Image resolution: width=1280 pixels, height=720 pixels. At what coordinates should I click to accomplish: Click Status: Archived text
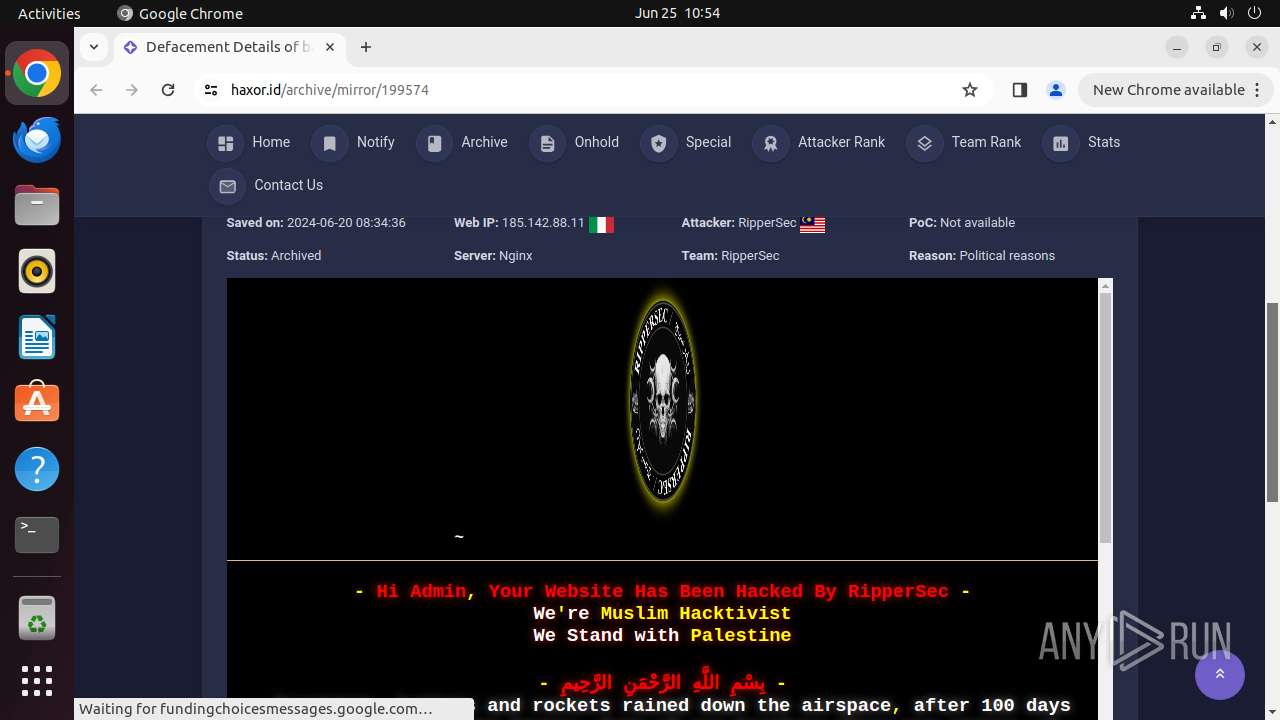click(274, 256)
